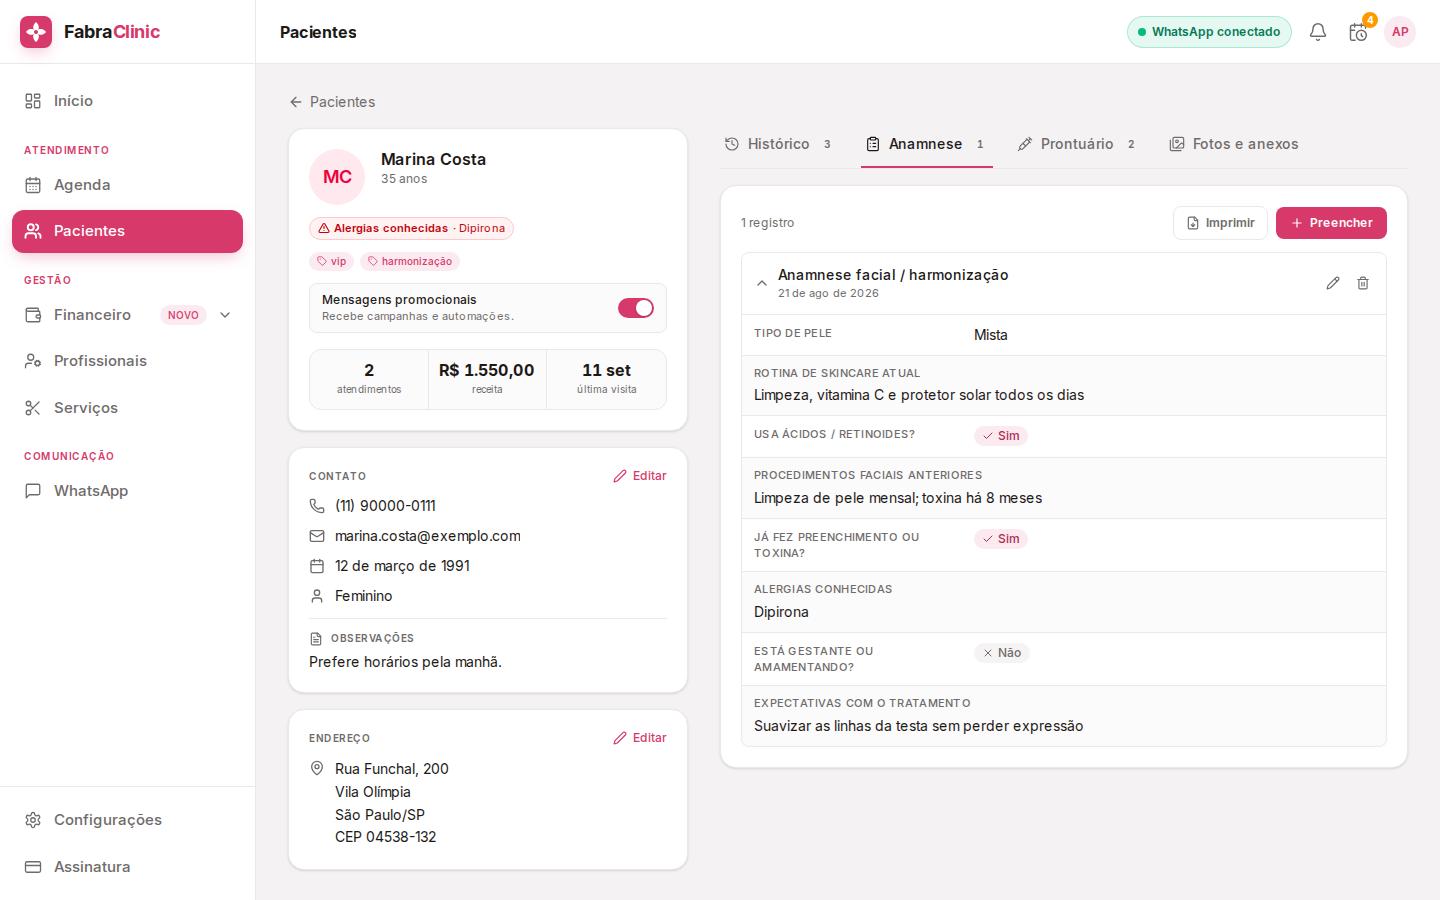Screen dimensions: 1440x900
Task: Open Serviços in the sidebar
Action: coord(127,408)
